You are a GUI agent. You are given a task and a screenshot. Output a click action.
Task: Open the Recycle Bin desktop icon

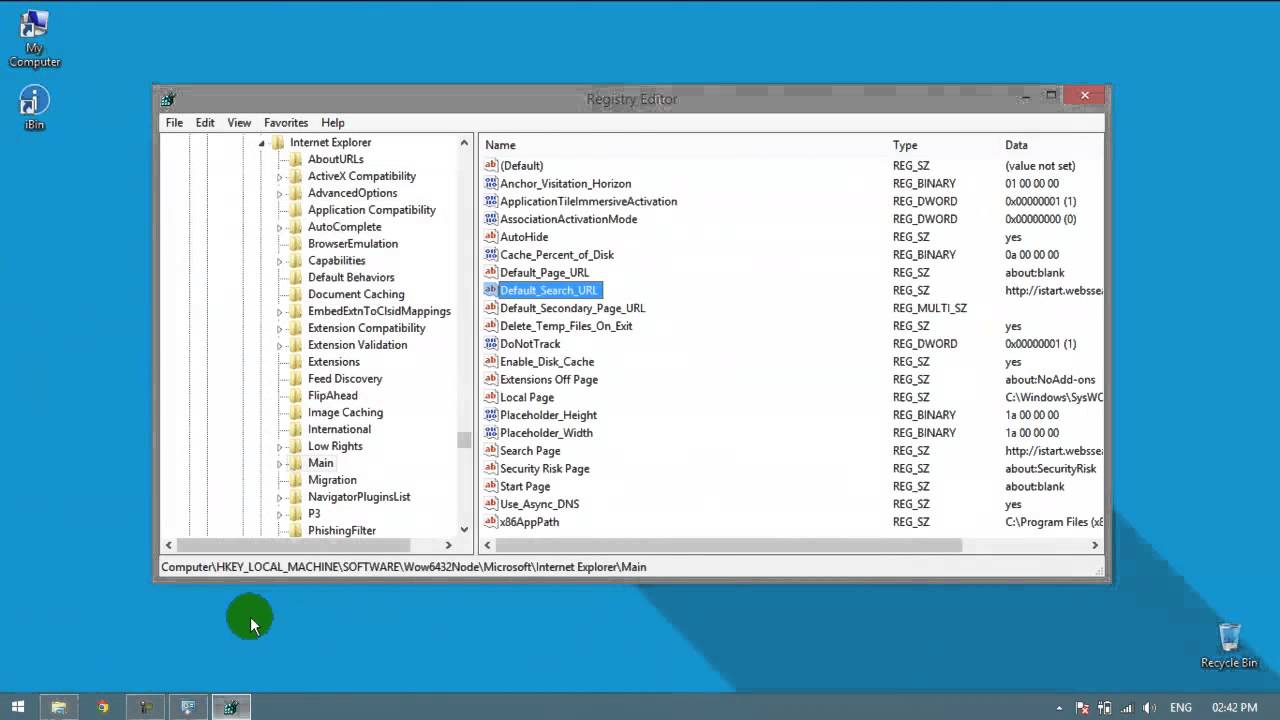pos(1229,646)
